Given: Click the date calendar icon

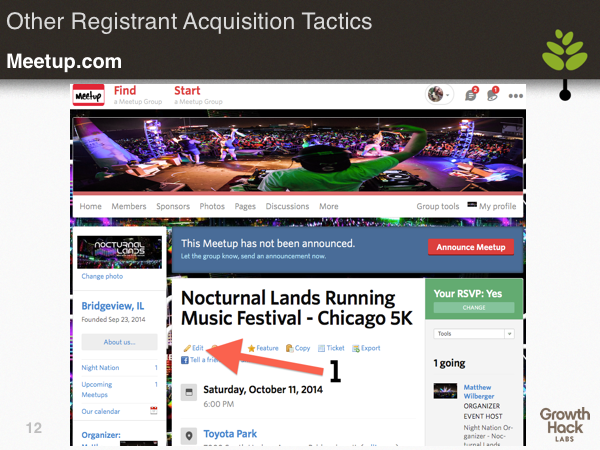Looking at the screenshot, I should [189, 392].
